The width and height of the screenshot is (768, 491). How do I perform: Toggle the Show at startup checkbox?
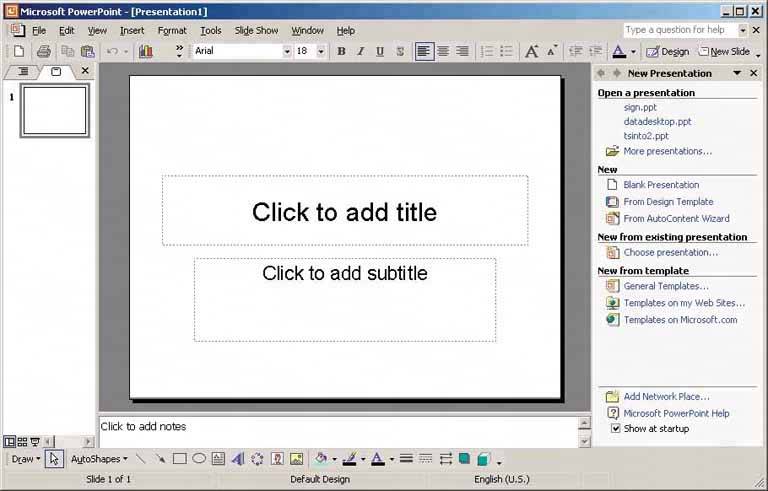click(x=616, y=428)
